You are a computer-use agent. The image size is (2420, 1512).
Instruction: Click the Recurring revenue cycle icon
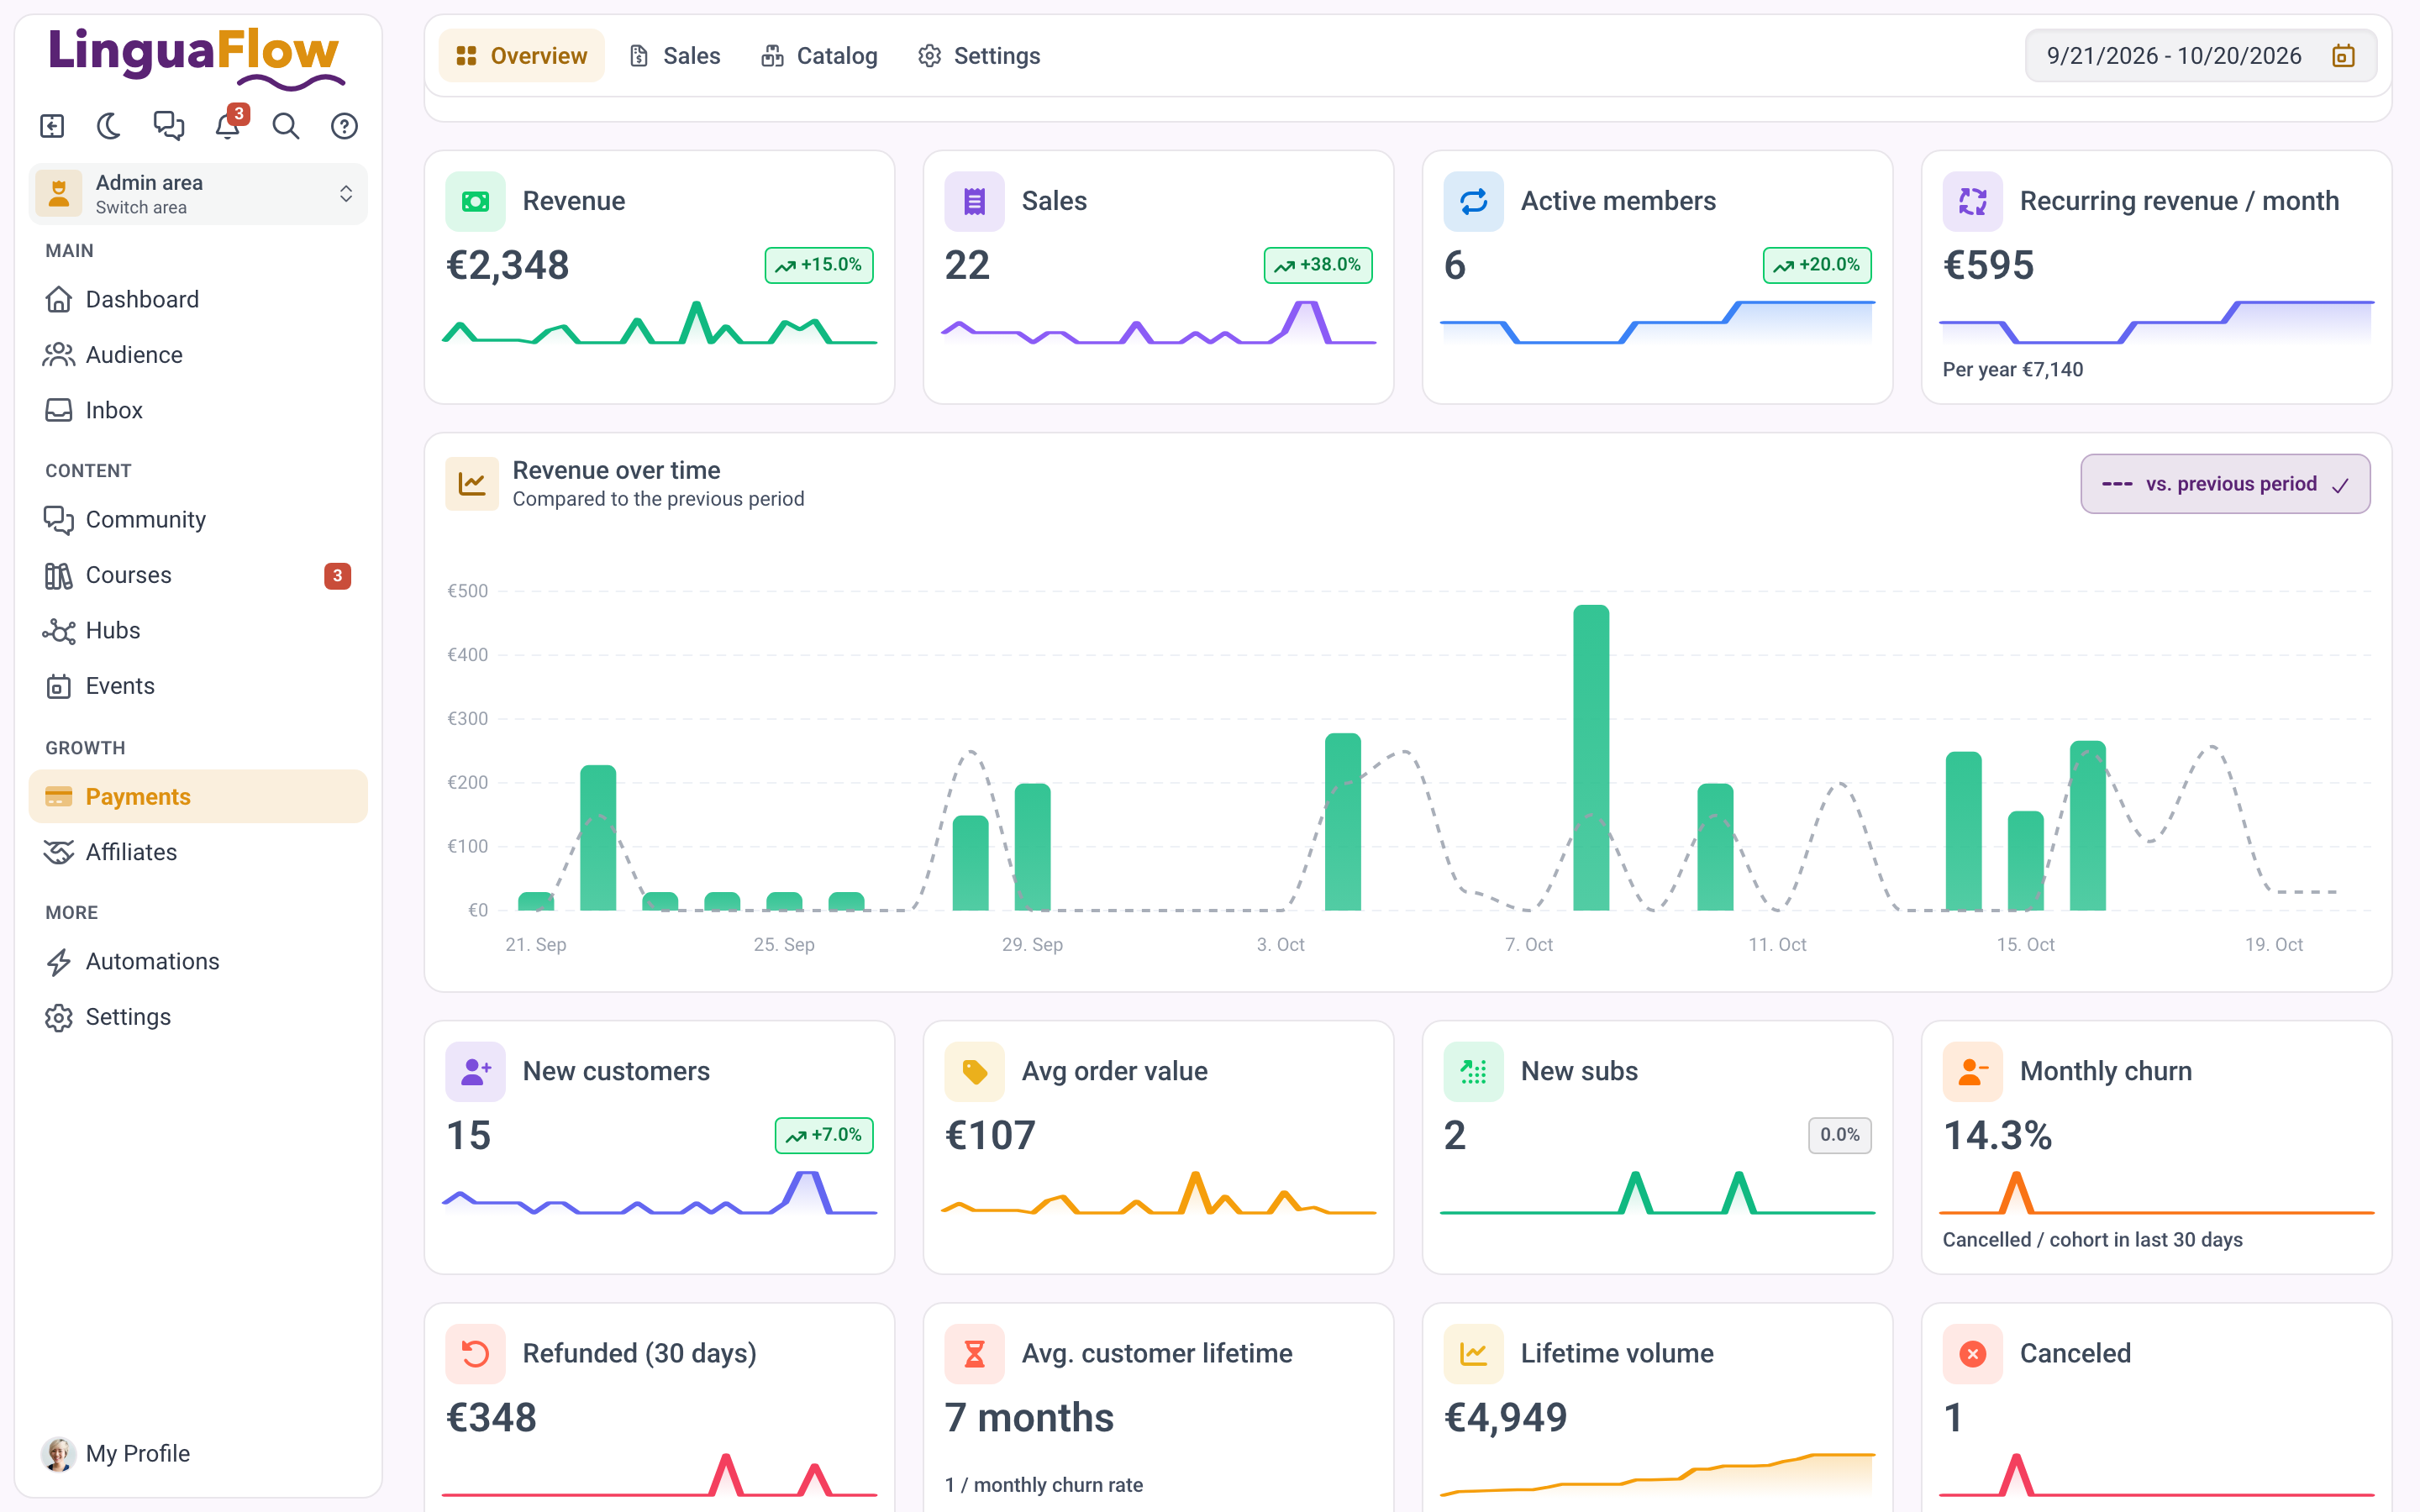click(x=1972, y=201)
